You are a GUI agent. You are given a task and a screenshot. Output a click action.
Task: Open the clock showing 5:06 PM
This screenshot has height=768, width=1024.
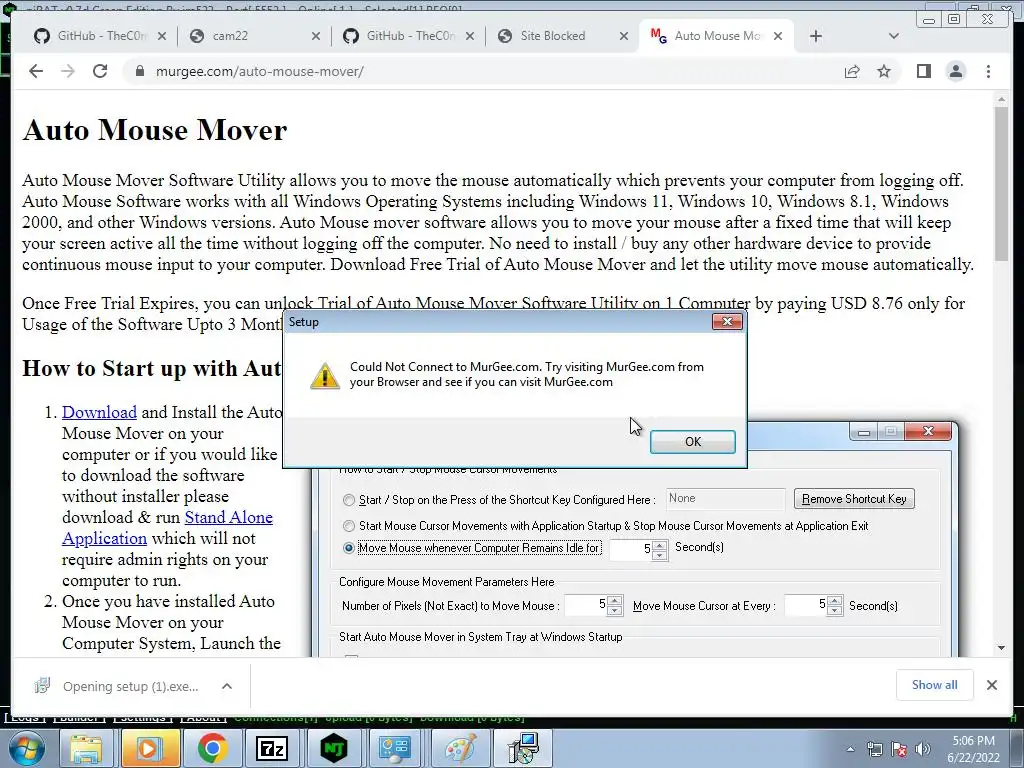(973, 749)
